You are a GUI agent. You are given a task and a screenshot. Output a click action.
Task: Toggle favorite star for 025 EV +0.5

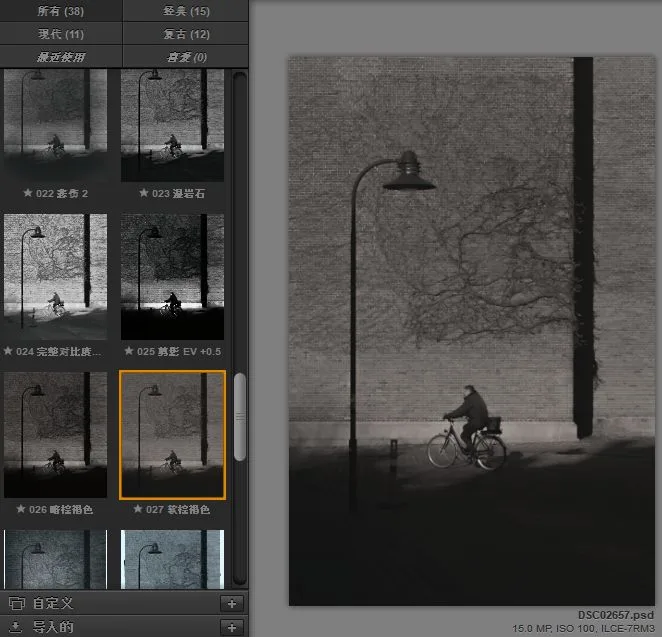[129, 351]
